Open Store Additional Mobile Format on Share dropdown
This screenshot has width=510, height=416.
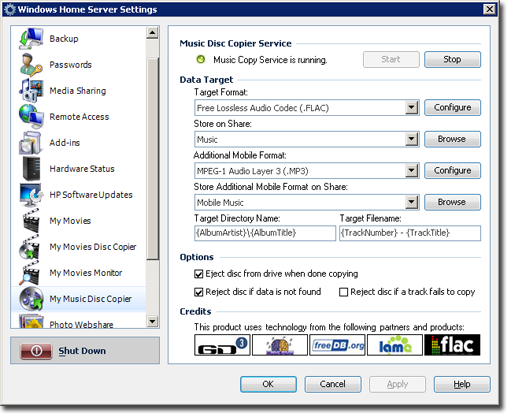[x=412, y=202]
